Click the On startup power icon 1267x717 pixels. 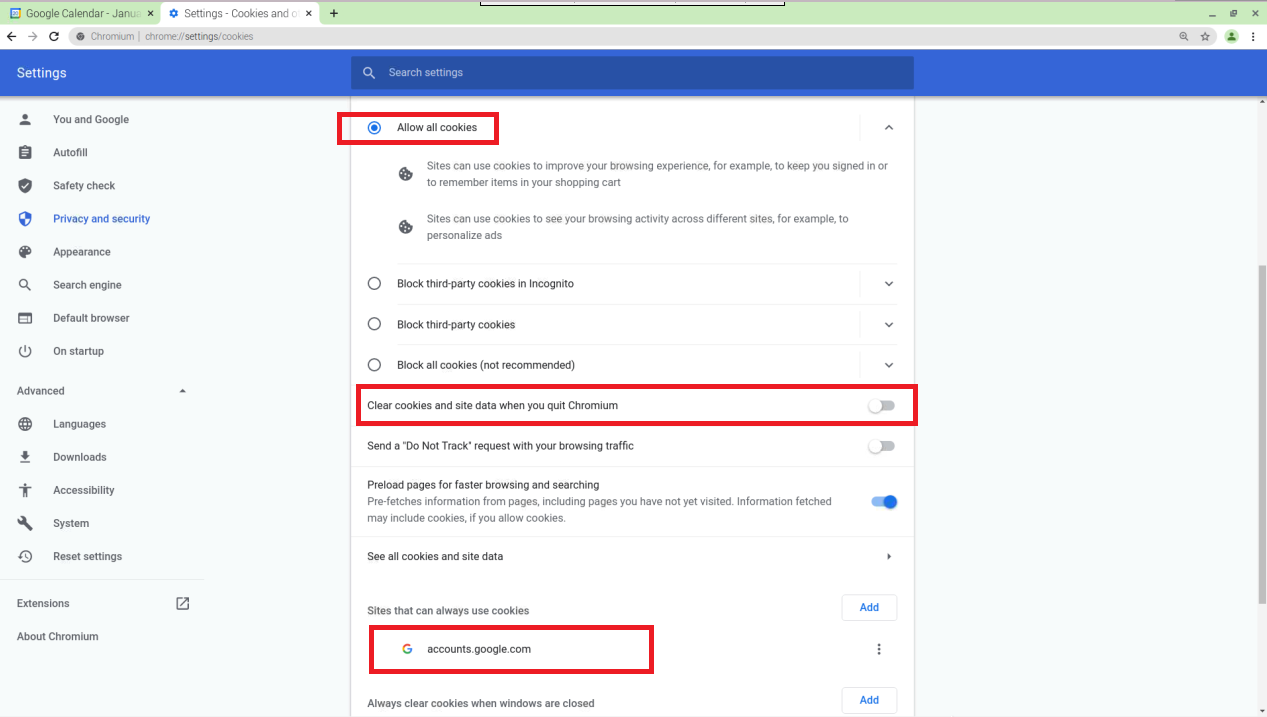point(26,351)
